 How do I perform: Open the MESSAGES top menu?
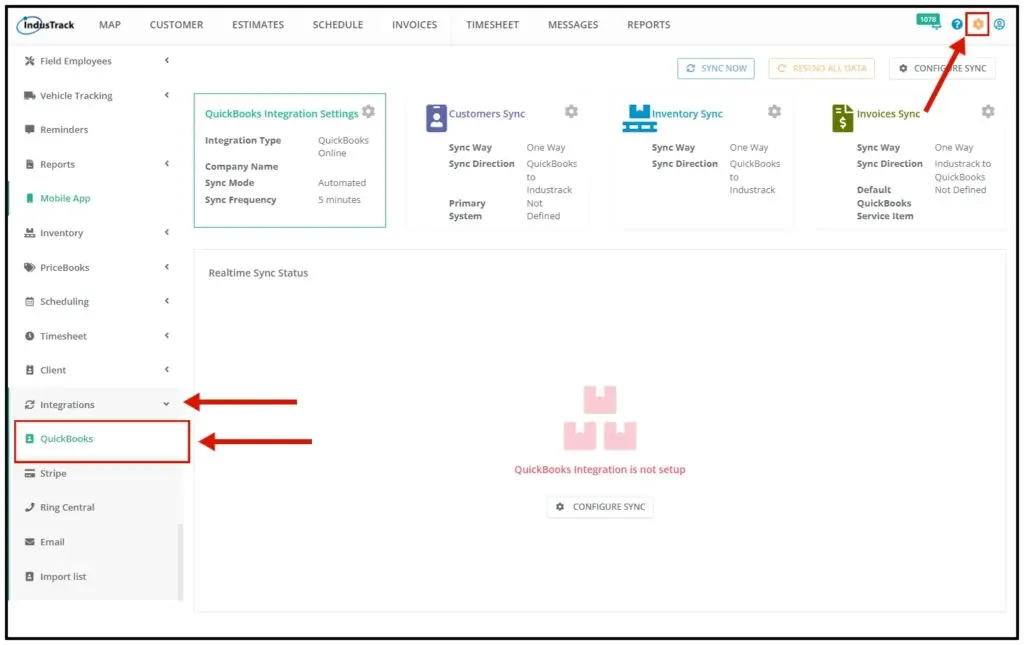[x=573, y=25]
